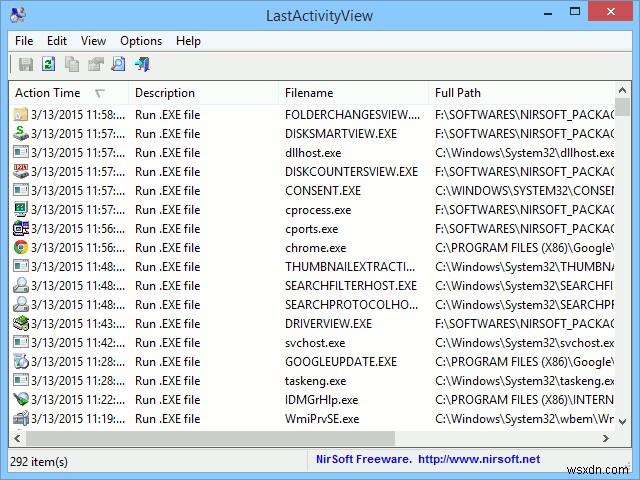This screenshot has width=640, height=480.
Task: Click the GOOGLEUPDATE.EXE row icon
Action: [20, 362]
